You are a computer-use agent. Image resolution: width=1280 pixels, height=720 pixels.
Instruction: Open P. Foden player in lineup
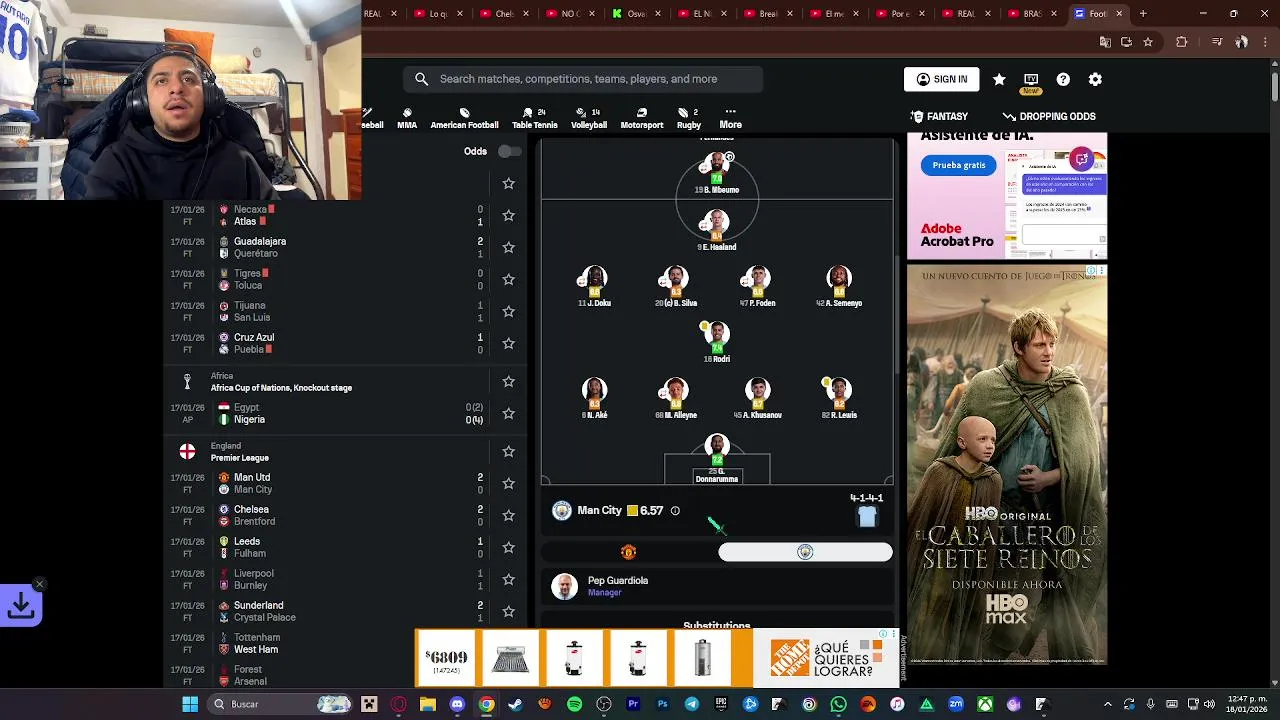[757, 286]
